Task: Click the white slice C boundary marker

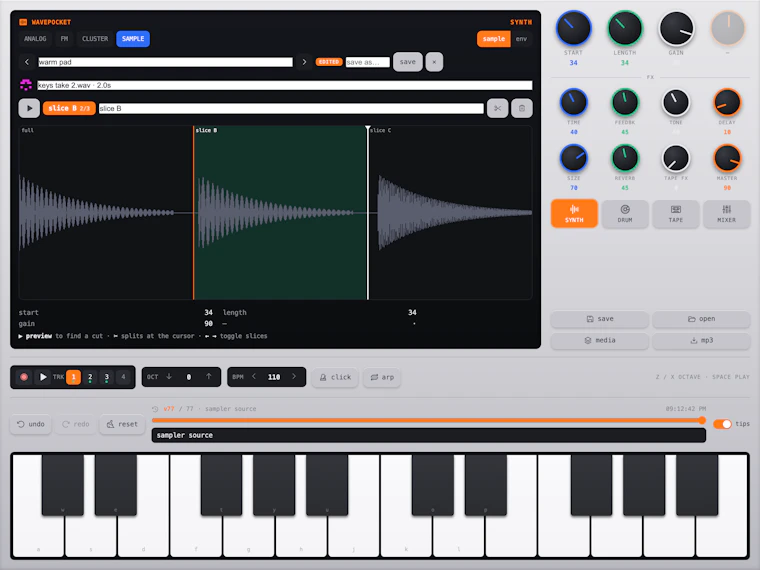Action: 368,213
